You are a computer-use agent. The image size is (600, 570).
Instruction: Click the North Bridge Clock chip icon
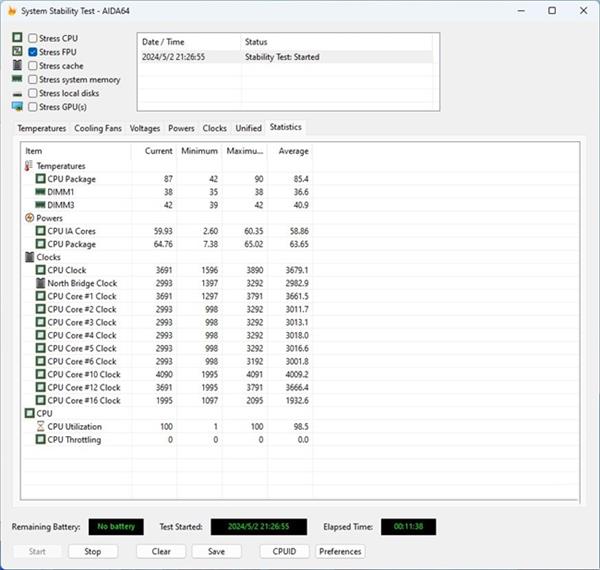pyautogui.click(x=40, y=283)
